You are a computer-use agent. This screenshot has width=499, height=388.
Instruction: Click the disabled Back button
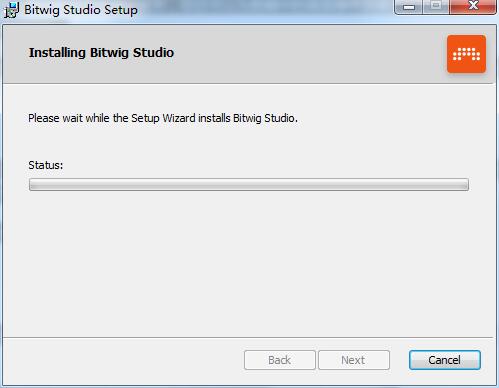280,360
